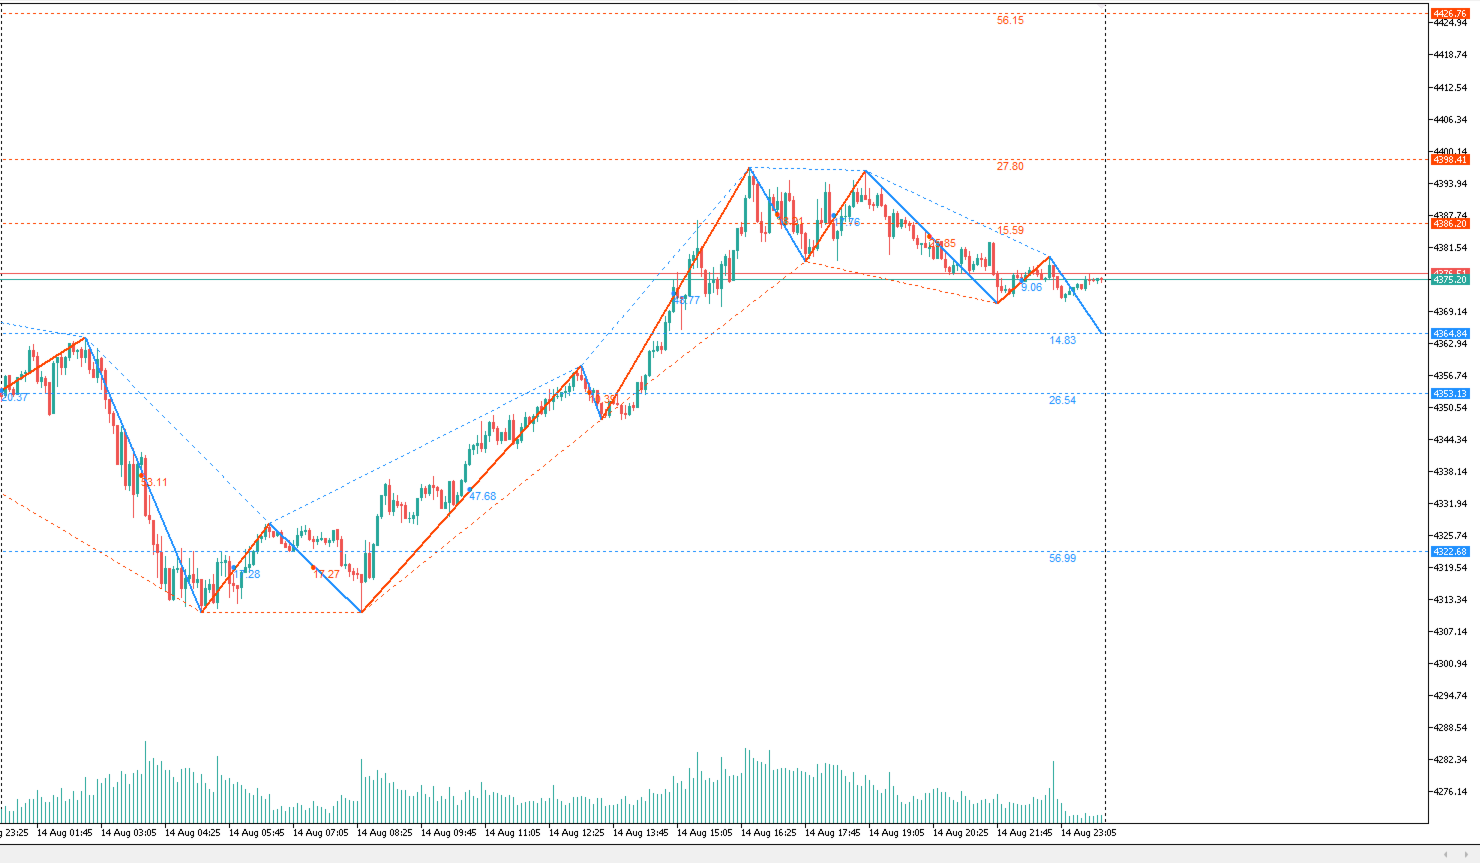Click the blue 14.83 level label
The width and height of the screenshot is (1480, 863).
(x=1063, y=340)
